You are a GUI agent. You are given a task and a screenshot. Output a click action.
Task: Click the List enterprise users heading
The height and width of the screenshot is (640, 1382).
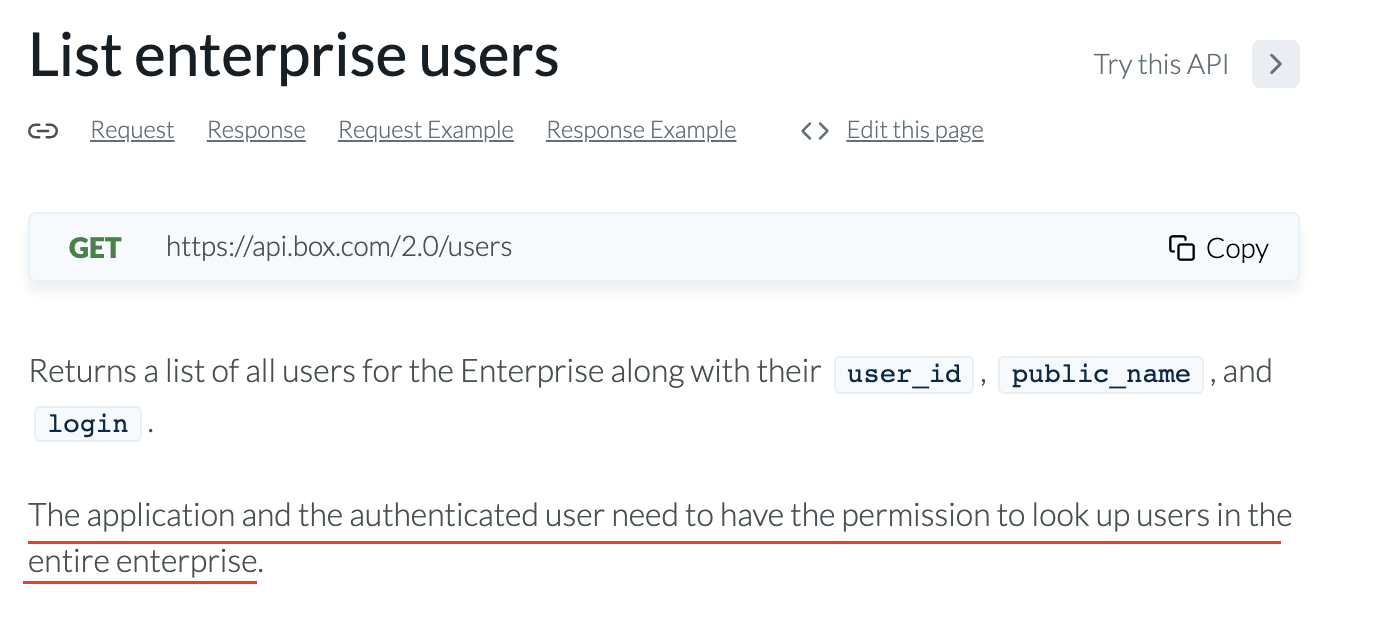tap(294, 56)
